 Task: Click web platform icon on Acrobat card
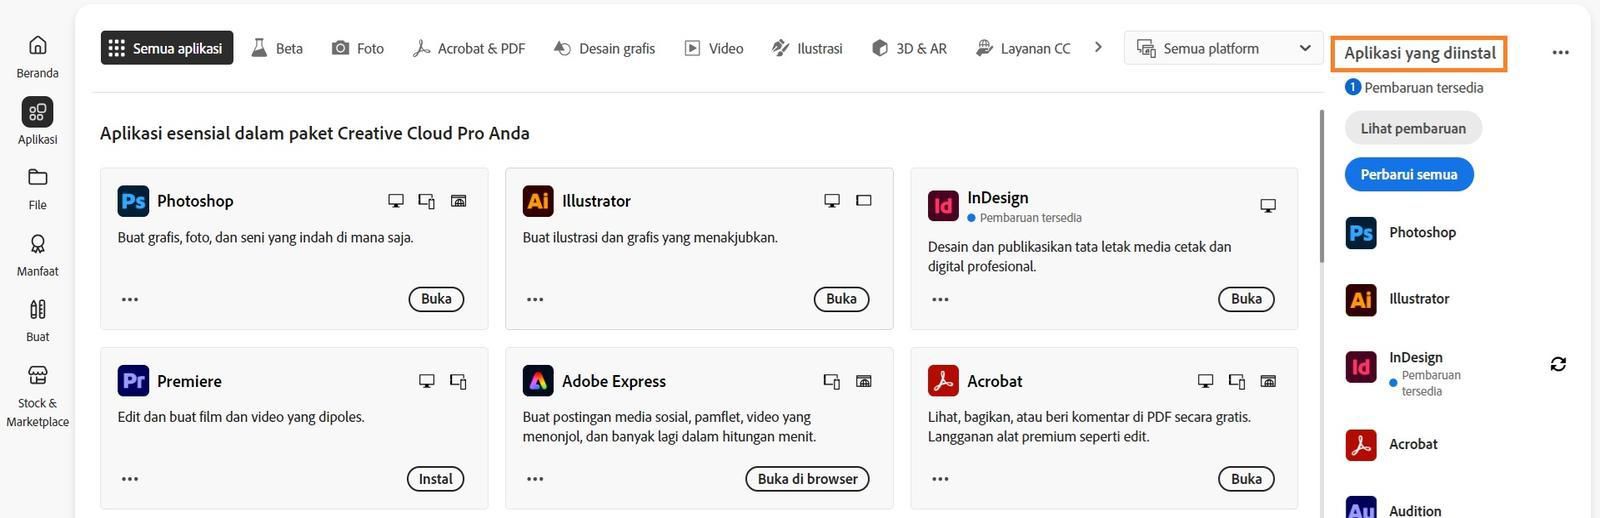pyautogui.click(x=1268, y=381)
